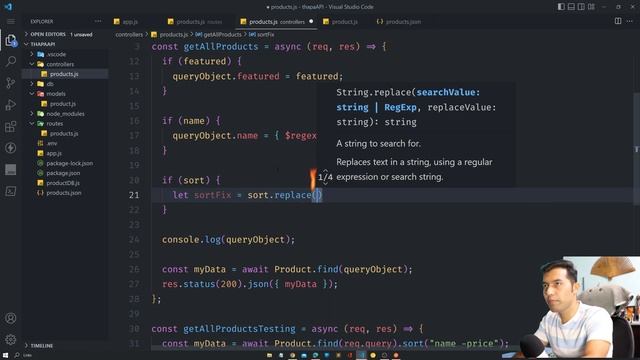Viewport: 640px width, 360px height.
Task: Click the products.js breadcrumb
Action: click(170, 35)
